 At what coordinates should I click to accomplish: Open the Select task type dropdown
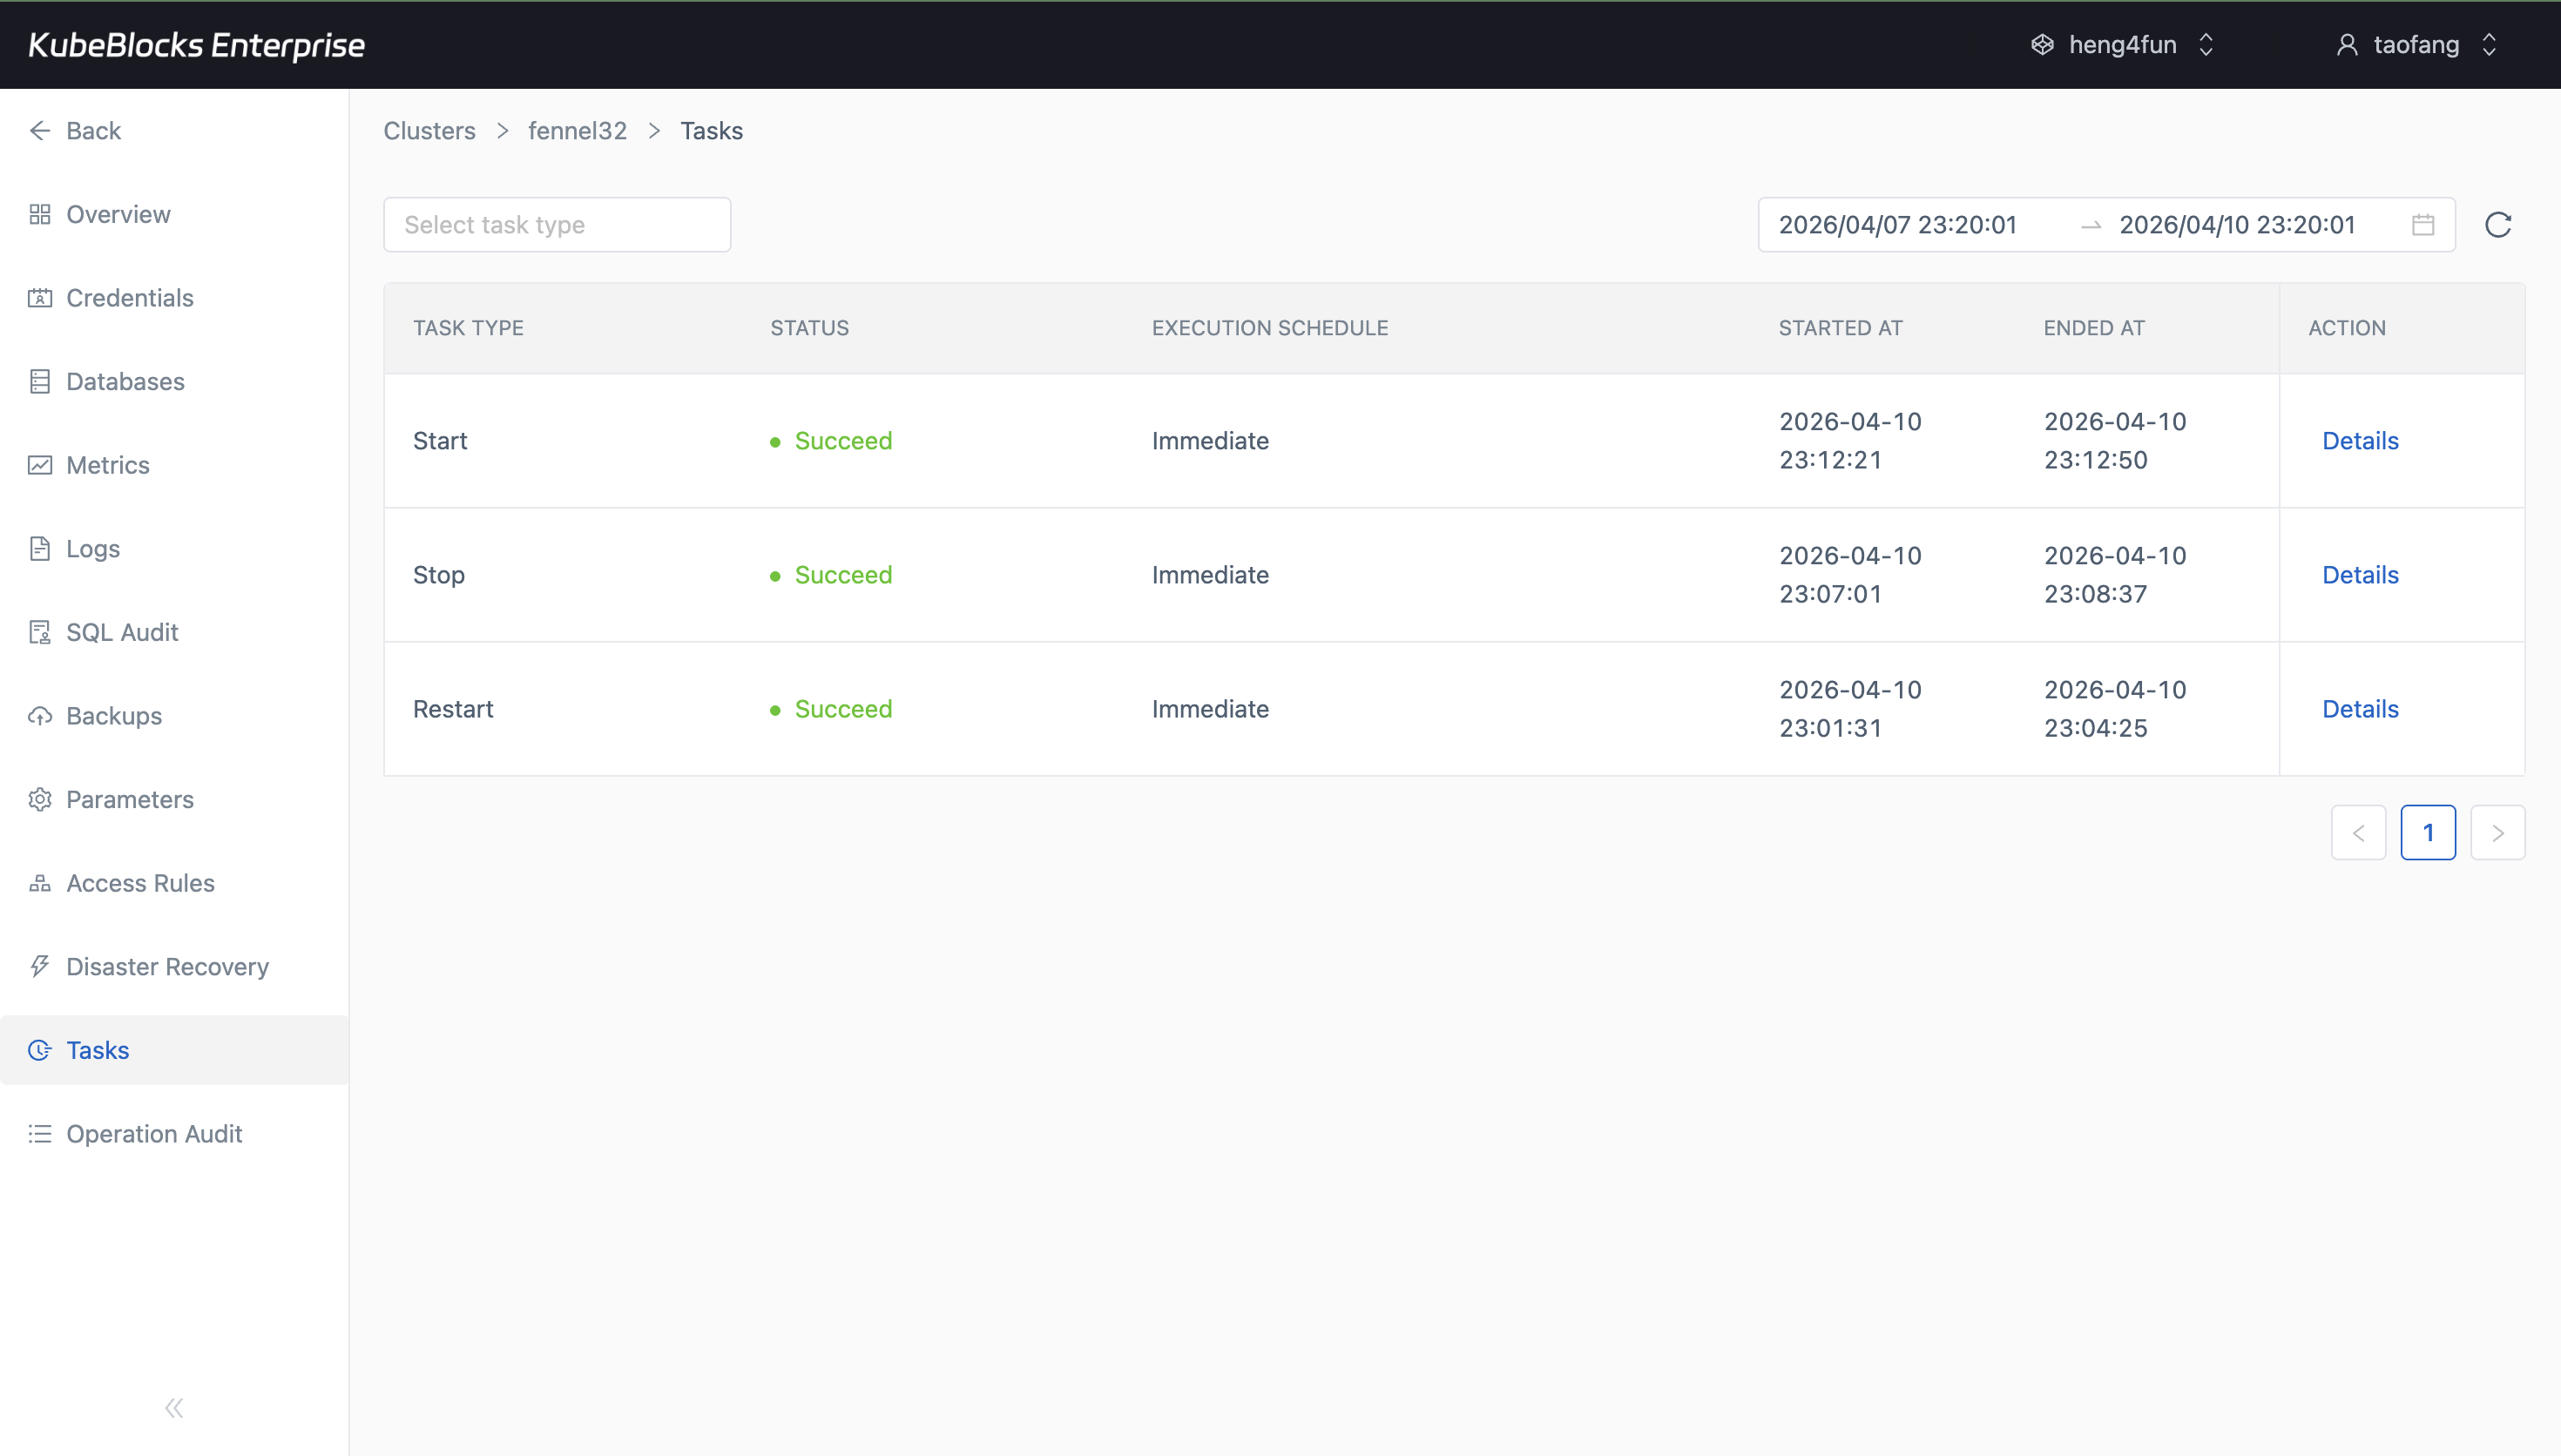pyautogui.click(x=556, y=224)
